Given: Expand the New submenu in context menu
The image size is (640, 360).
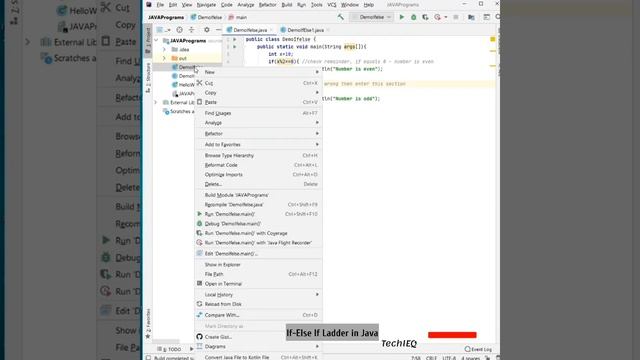Looking at the screenshot, I should 258,72.
